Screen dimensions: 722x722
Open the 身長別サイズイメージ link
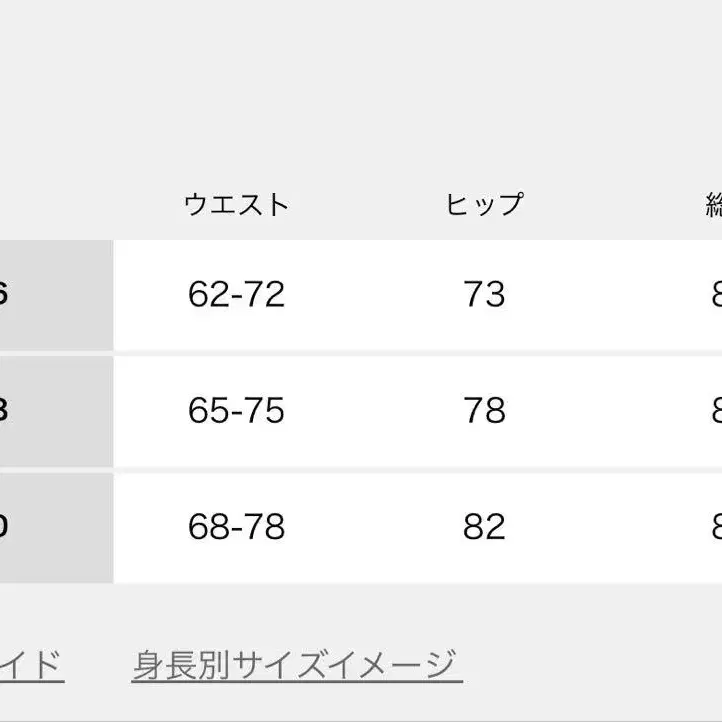point(295,664)
